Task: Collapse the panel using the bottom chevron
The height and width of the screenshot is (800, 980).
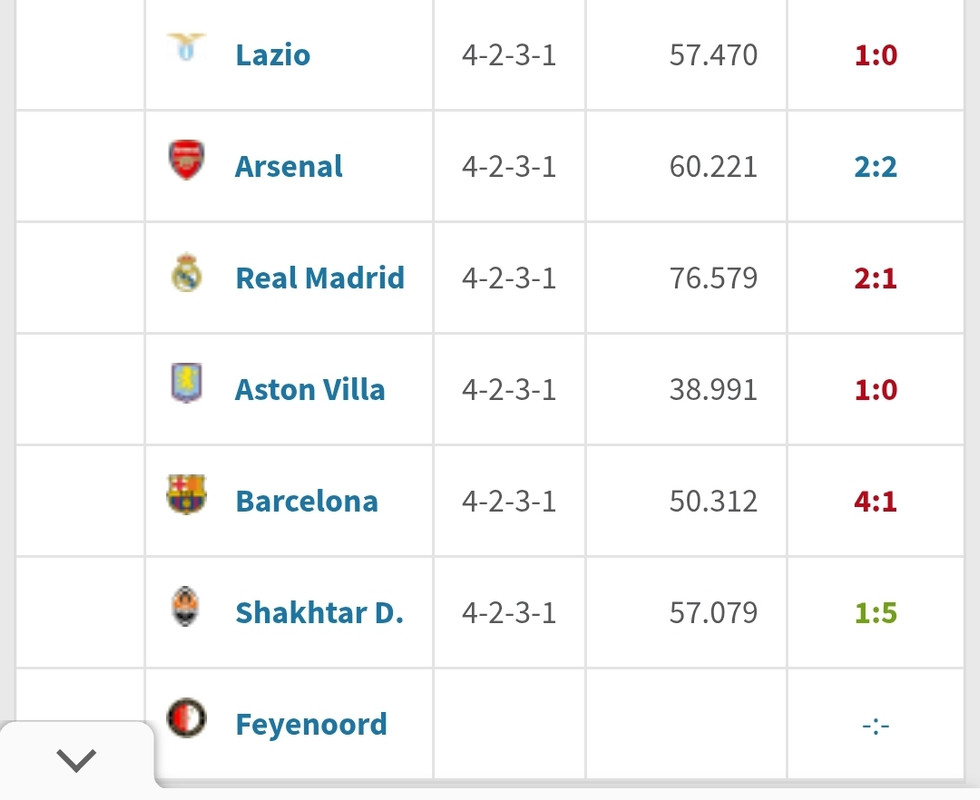Action: click(x=76, y=761)
